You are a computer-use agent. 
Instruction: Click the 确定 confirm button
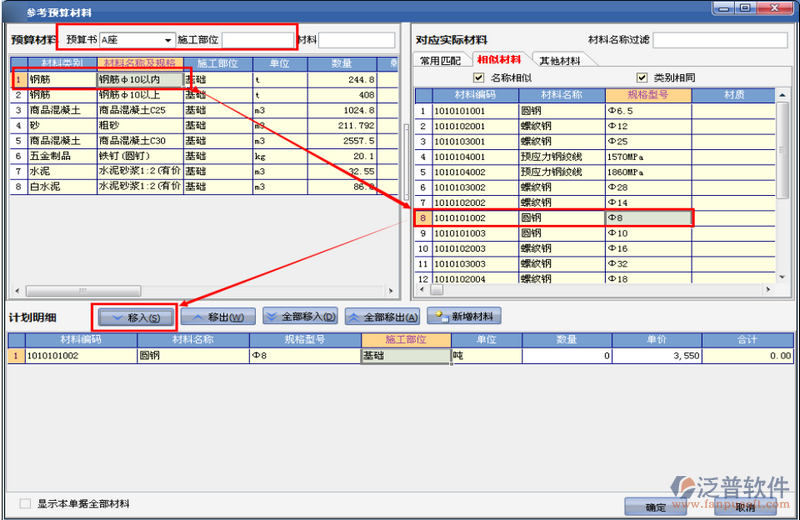657,506
